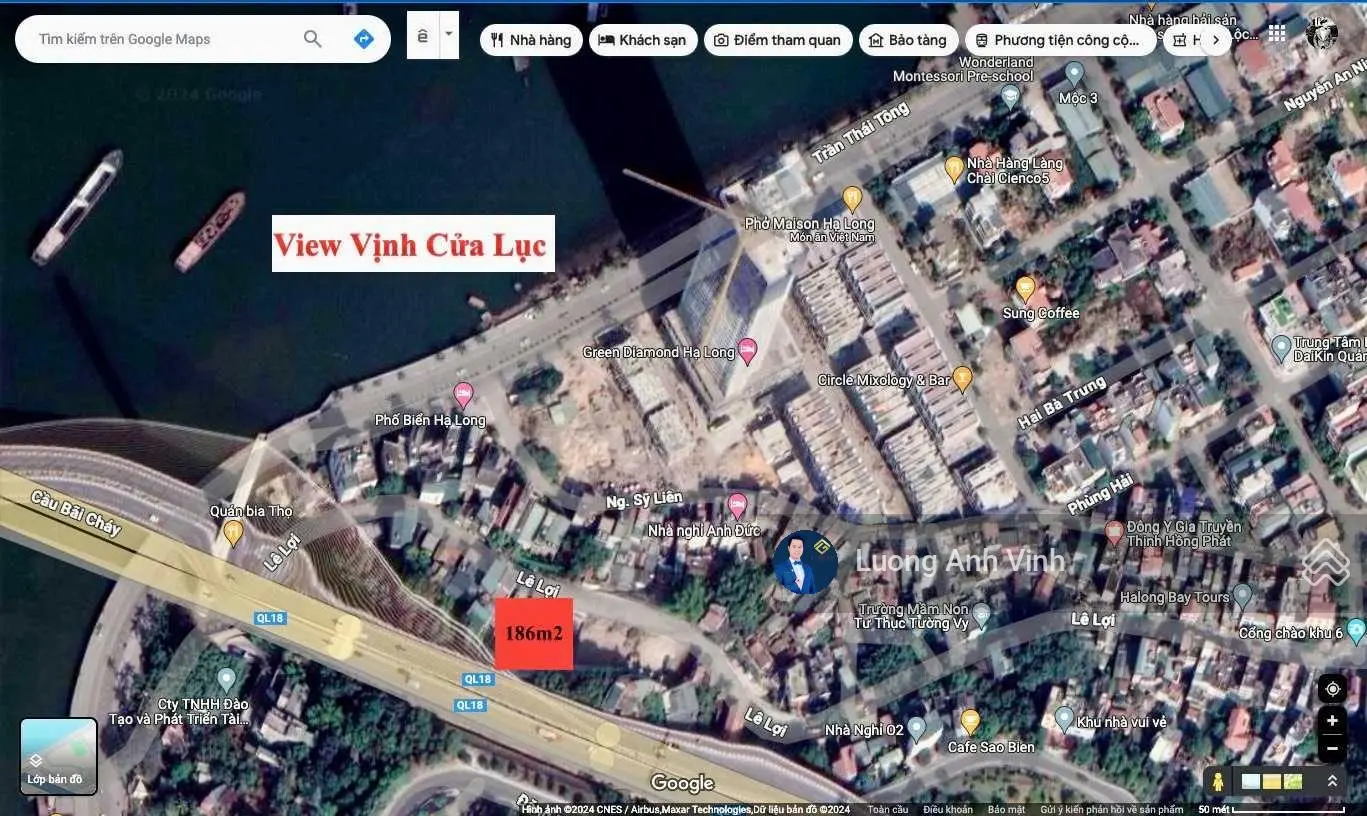Open Mộc 3 pin
The height and width of the screenshot is (816, 1367).
[x=1074, y=73]
